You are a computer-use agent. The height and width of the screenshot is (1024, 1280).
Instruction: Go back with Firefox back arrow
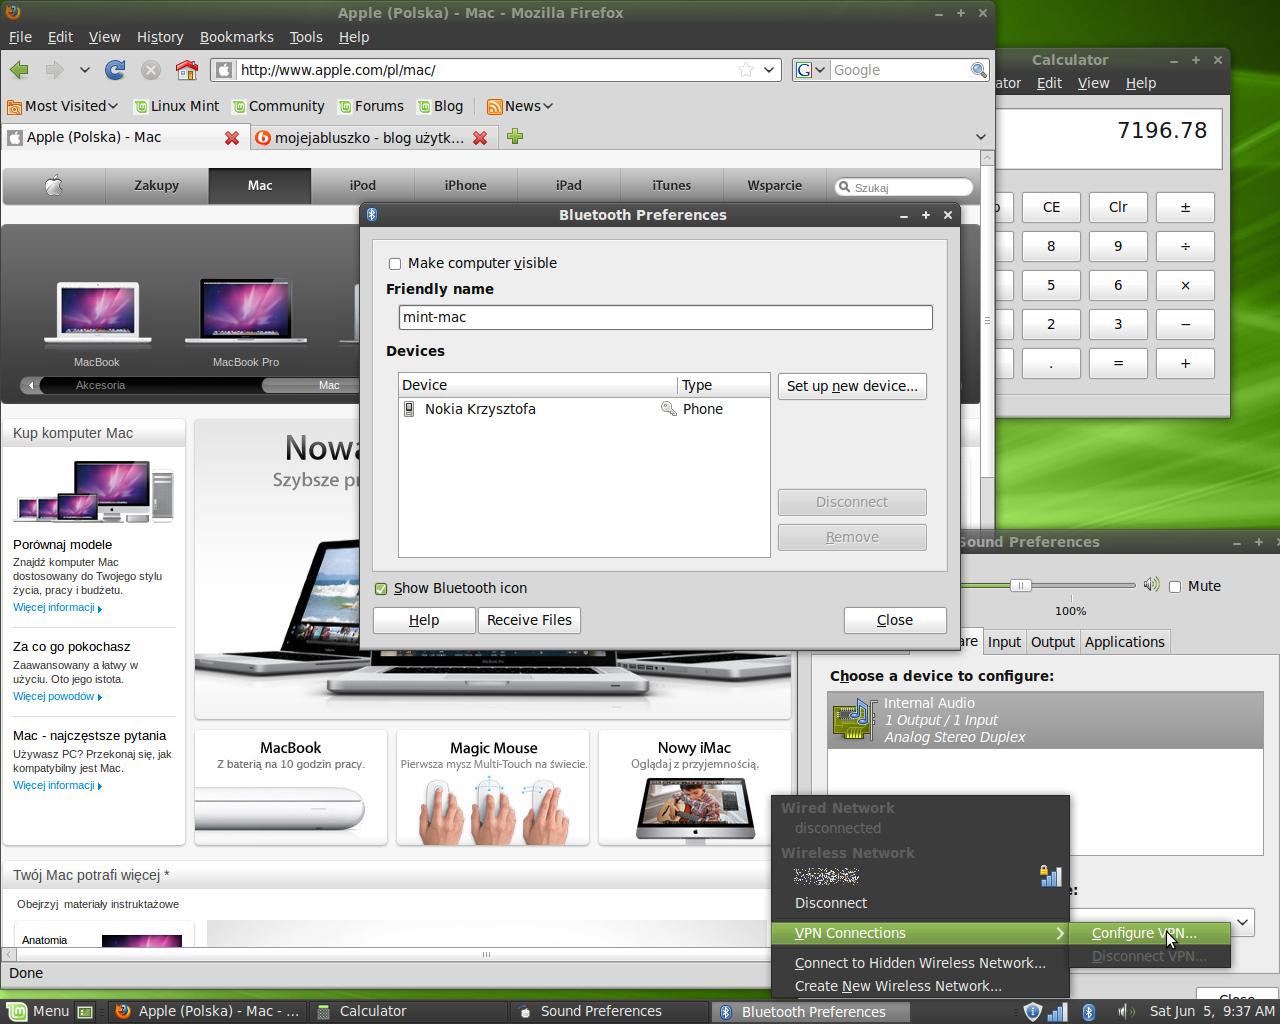point(19,70)
